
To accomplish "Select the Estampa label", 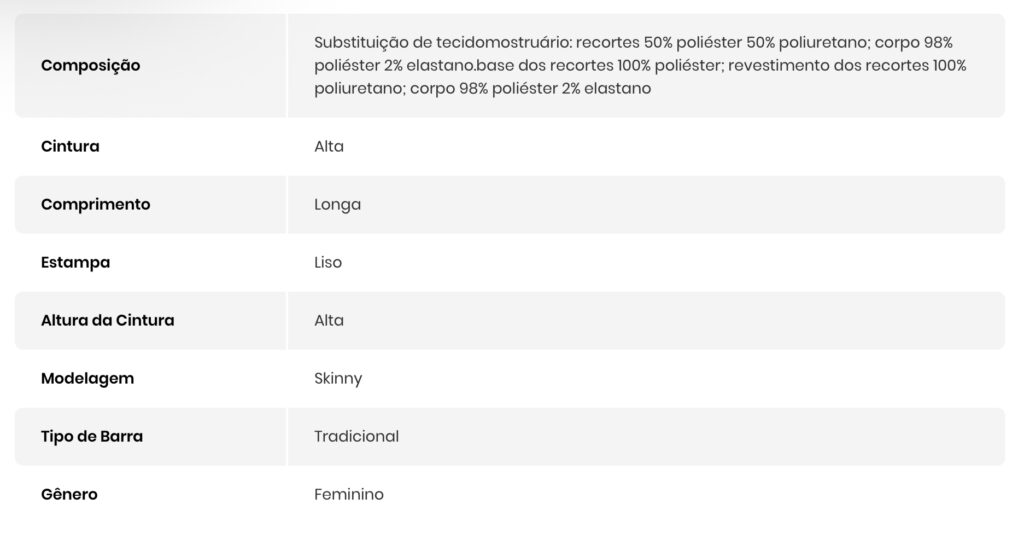I will pyautogui.click(x=75, y=262).
